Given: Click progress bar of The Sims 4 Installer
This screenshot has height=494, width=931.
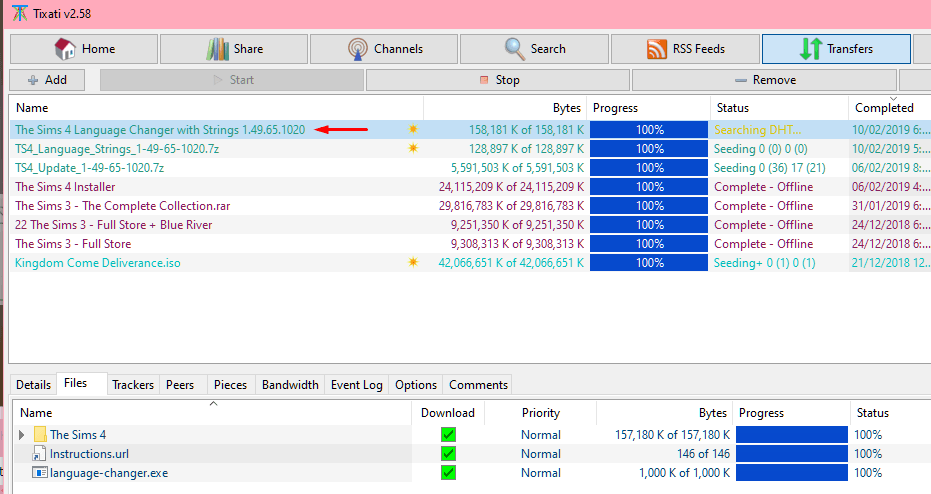Looking at the screenshot, I should pyautogui.click(x=649, y=186).
